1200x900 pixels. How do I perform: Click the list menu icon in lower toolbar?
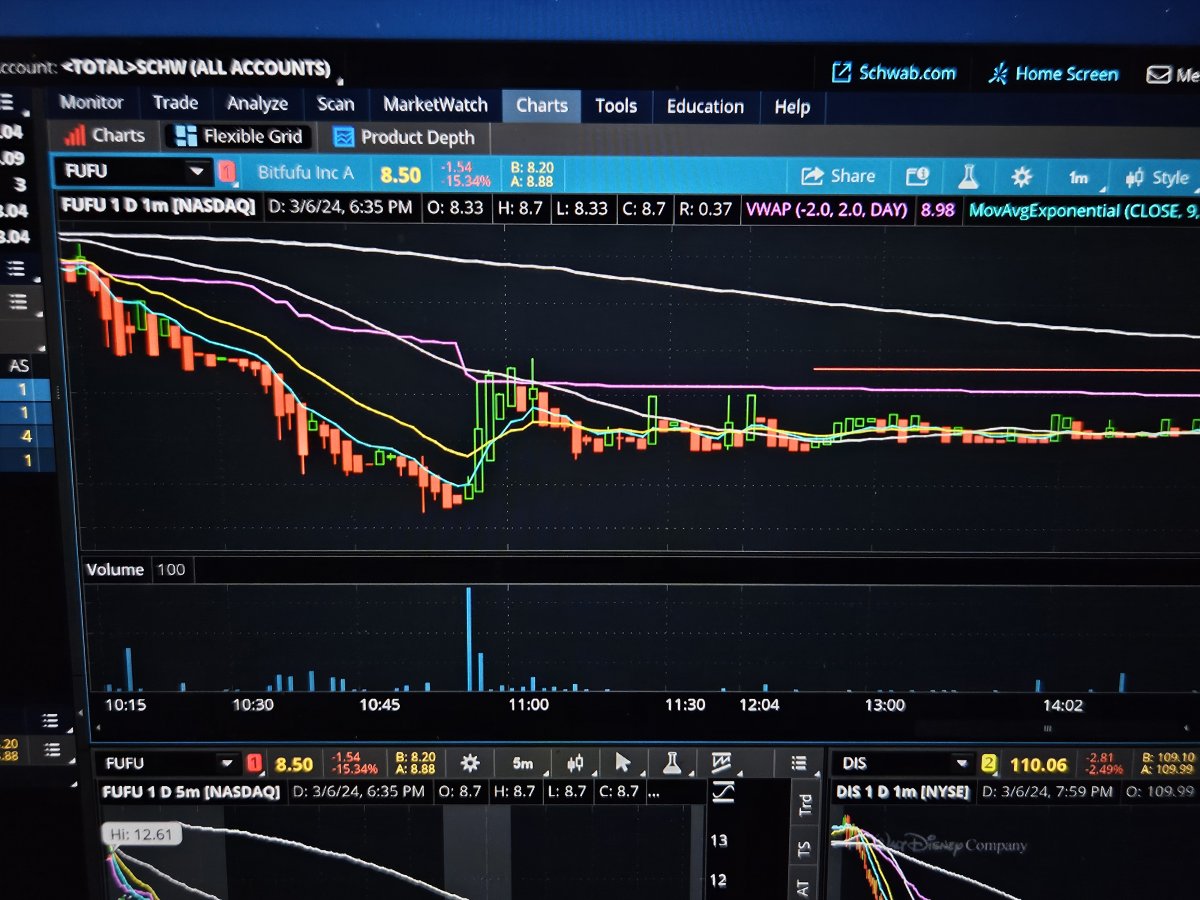point(799,763)
